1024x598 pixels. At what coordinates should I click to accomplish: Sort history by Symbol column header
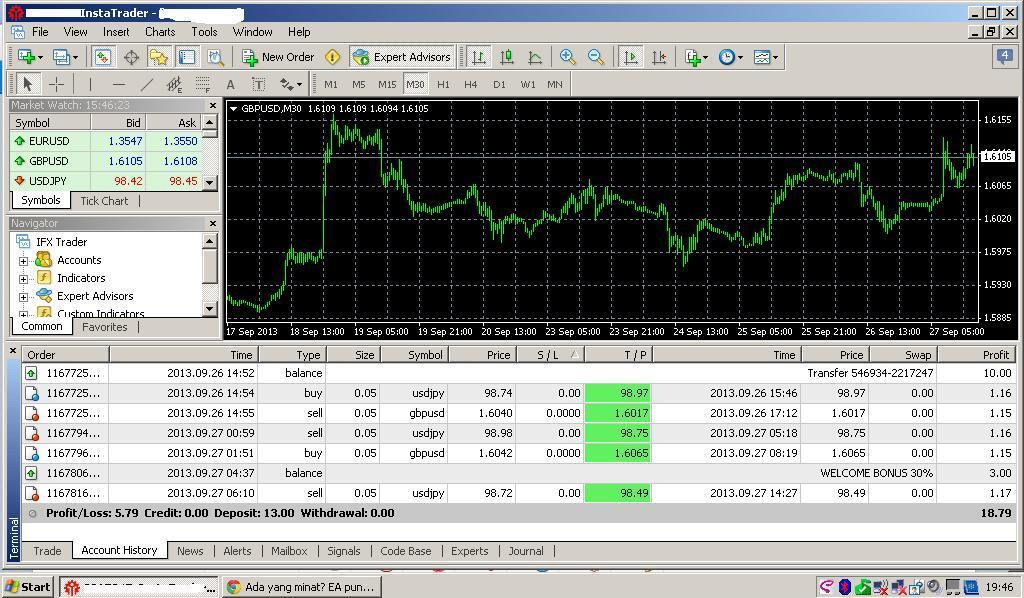[x=415, y=354]
